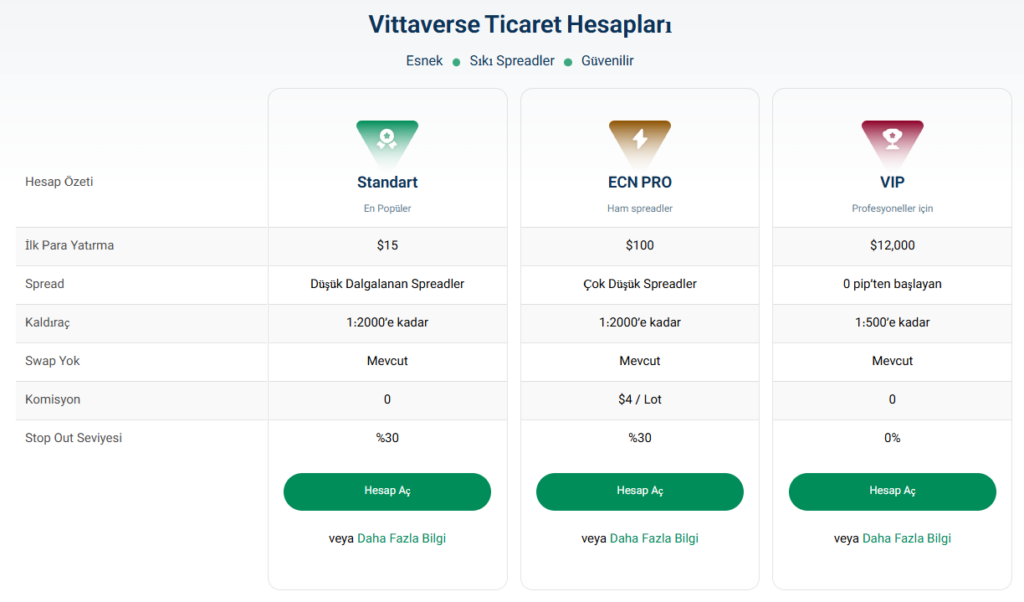This screenshot has width=1024, height=602.
Task: Click the VIP trophy icon
Action: click(x=892, y=137)
